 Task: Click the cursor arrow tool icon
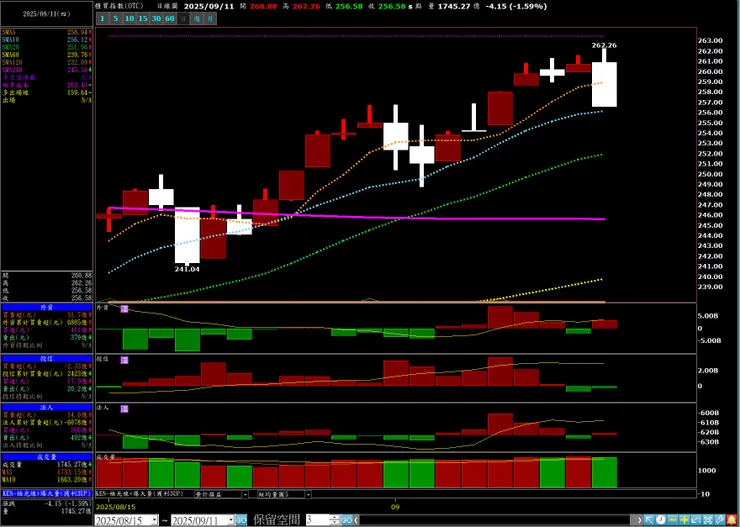point(649,520)
